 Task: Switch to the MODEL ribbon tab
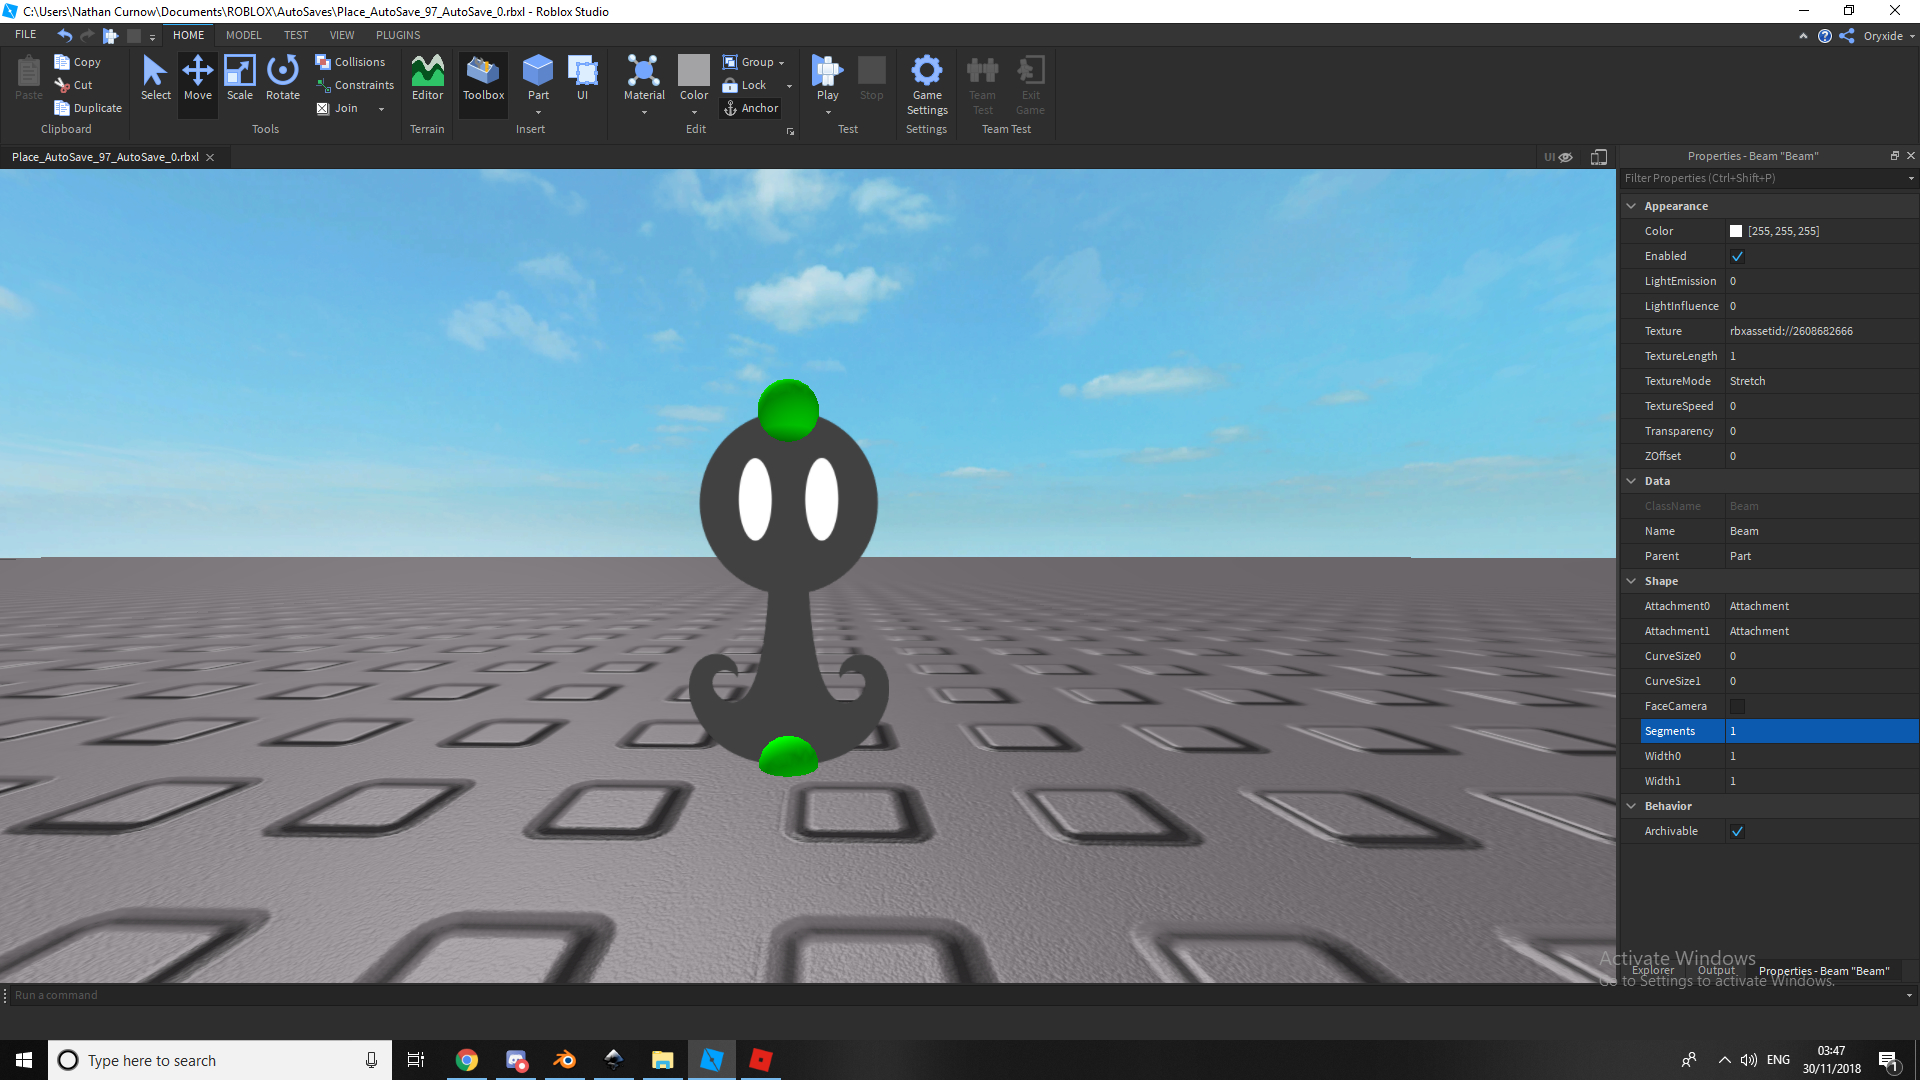click(x=243, y=34)
